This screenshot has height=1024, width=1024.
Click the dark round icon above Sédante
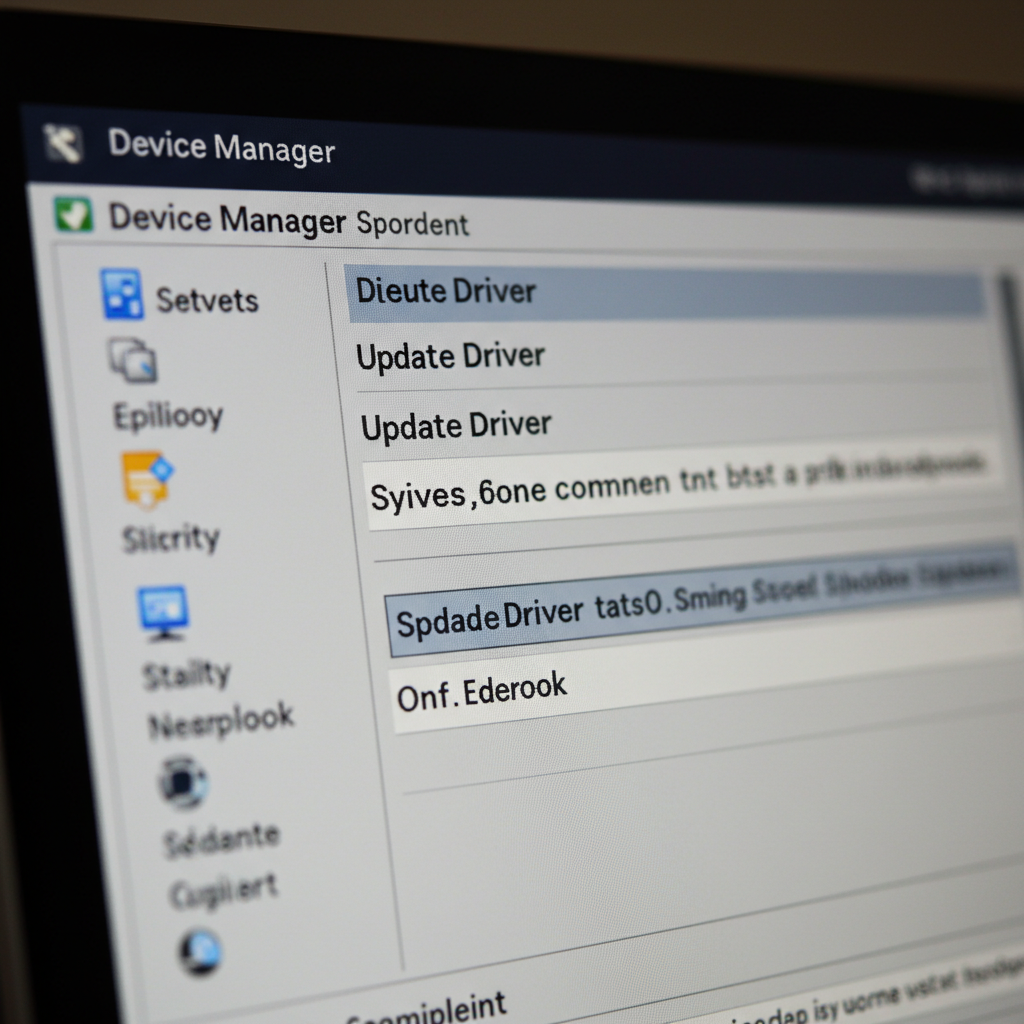[184, 782]
